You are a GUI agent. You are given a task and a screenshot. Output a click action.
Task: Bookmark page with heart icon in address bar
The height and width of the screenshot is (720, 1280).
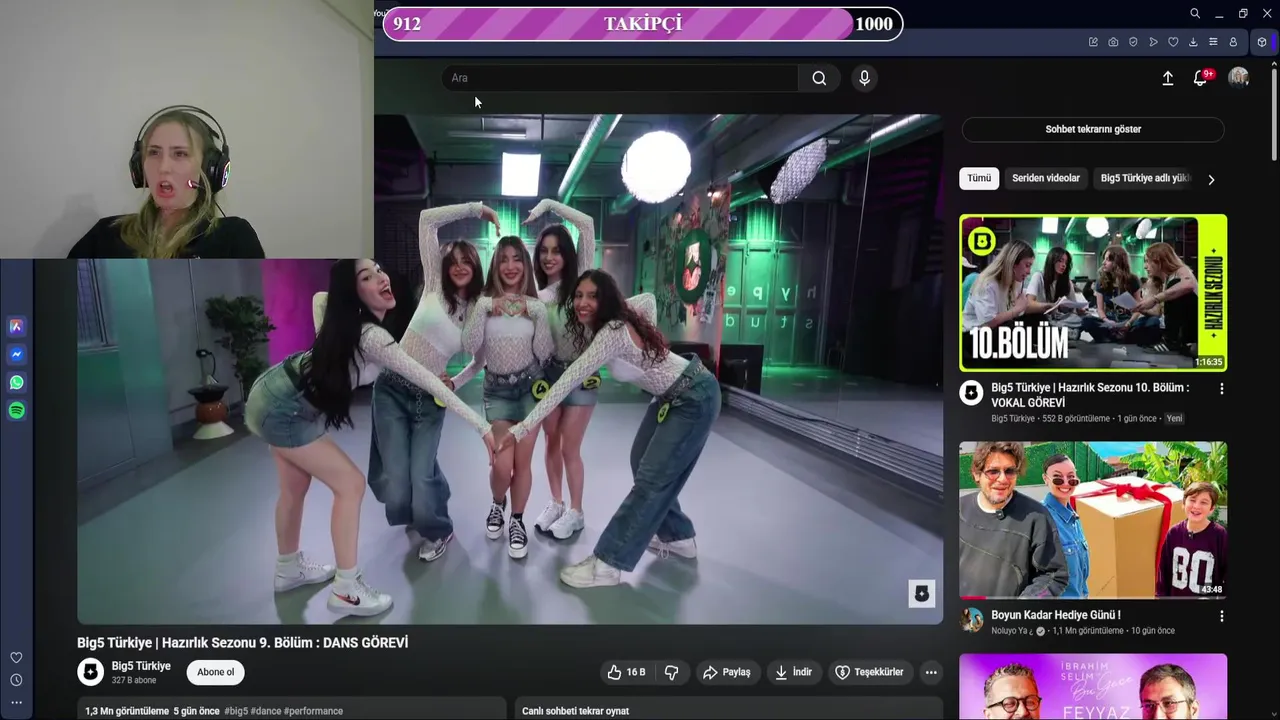[1173, 42]
